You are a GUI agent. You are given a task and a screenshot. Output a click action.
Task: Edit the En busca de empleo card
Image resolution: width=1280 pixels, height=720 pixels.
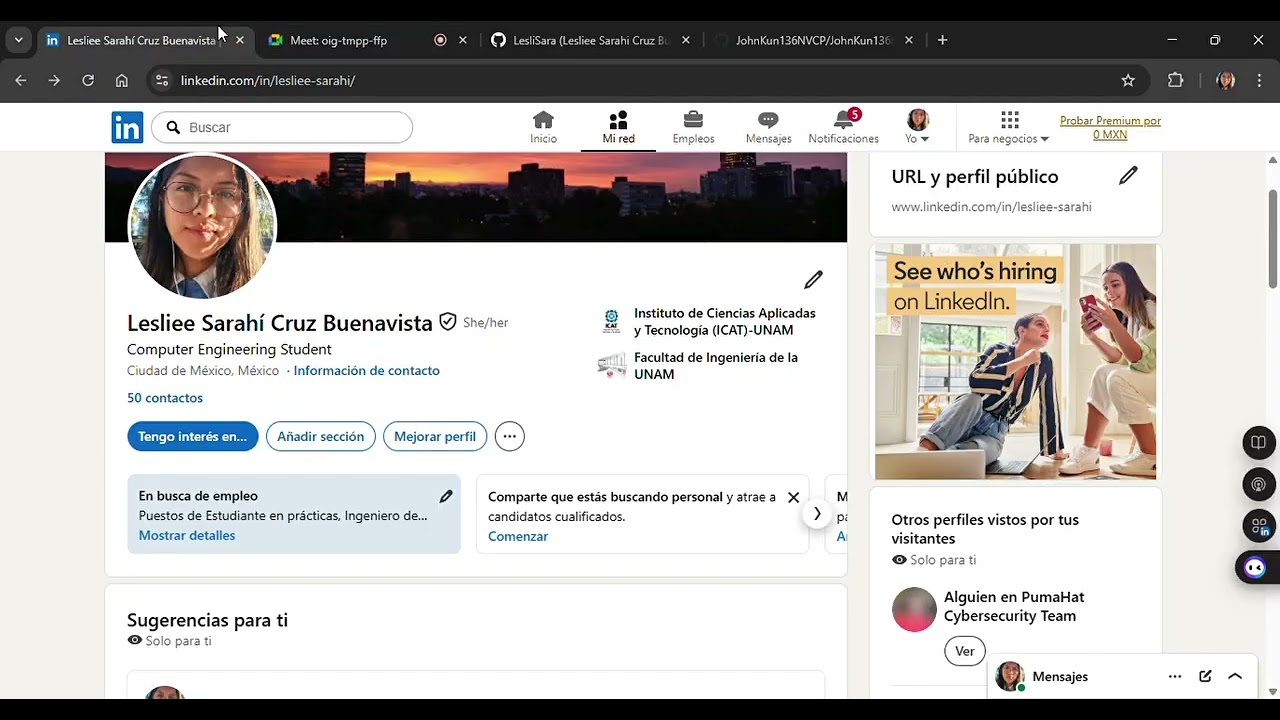446,496
